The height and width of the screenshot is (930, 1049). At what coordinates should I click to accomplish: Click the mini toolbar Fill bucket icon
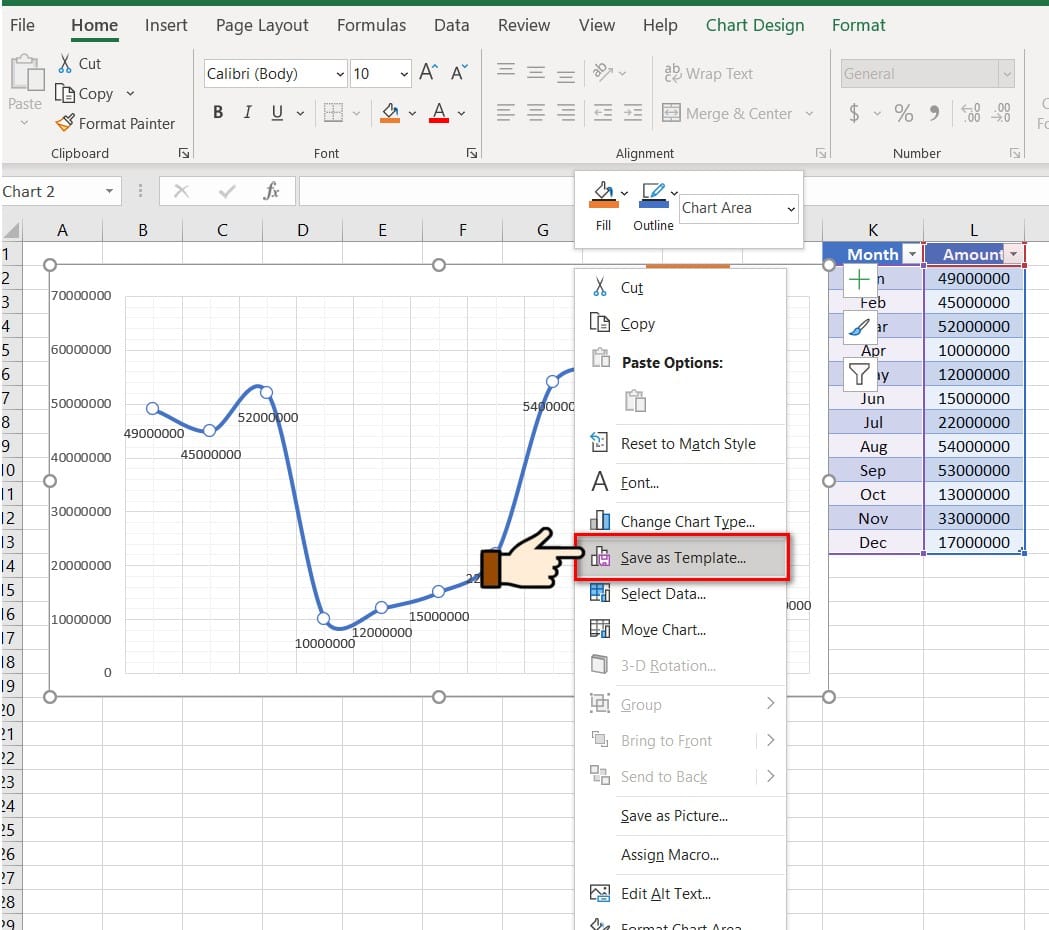pos(603,192)
